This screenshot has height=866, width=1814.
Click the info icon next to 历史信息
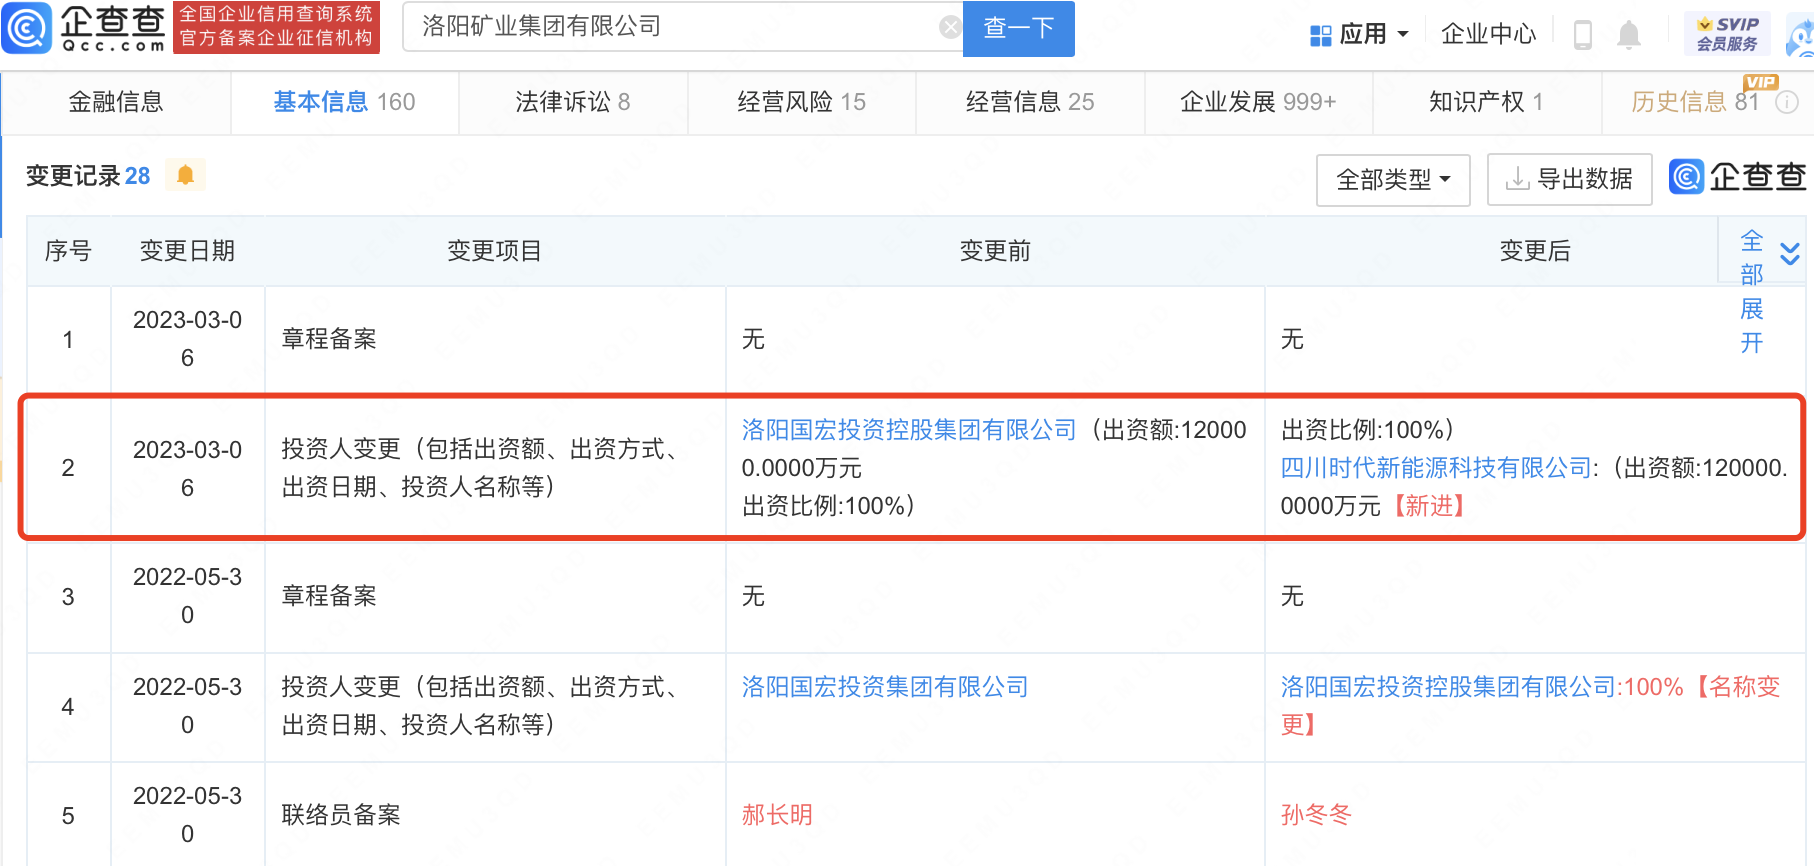pyautogui.click(x=1787, y=102)
